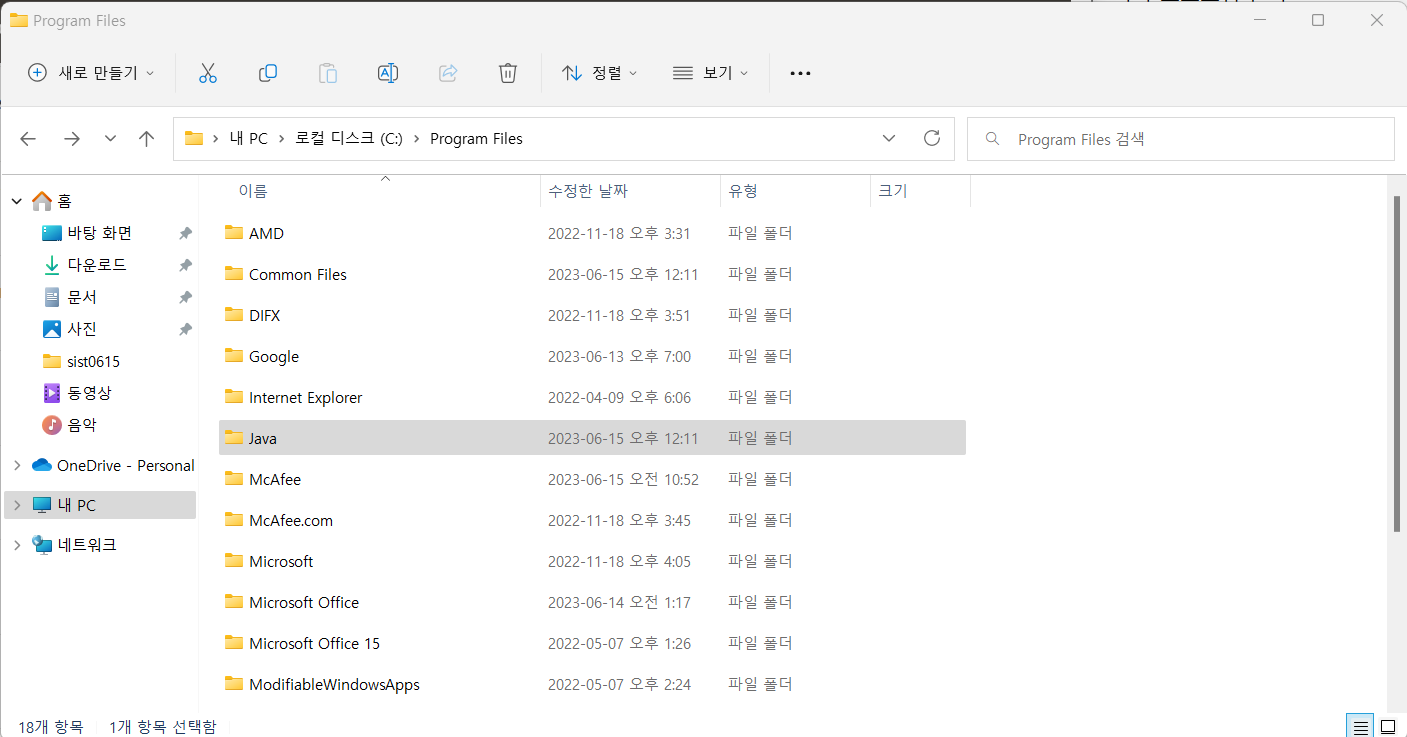
Task: Expand address bar history dropdown
Action: (889, 138)
